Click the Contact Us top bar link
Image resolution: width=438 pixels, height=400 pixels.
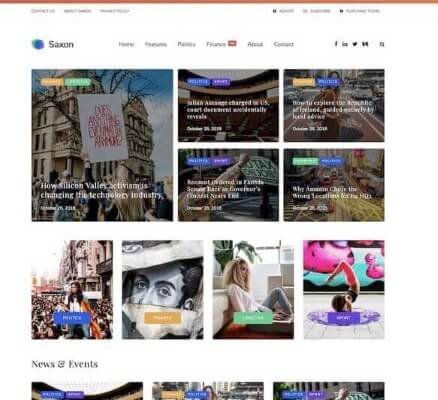click(43, 11)
